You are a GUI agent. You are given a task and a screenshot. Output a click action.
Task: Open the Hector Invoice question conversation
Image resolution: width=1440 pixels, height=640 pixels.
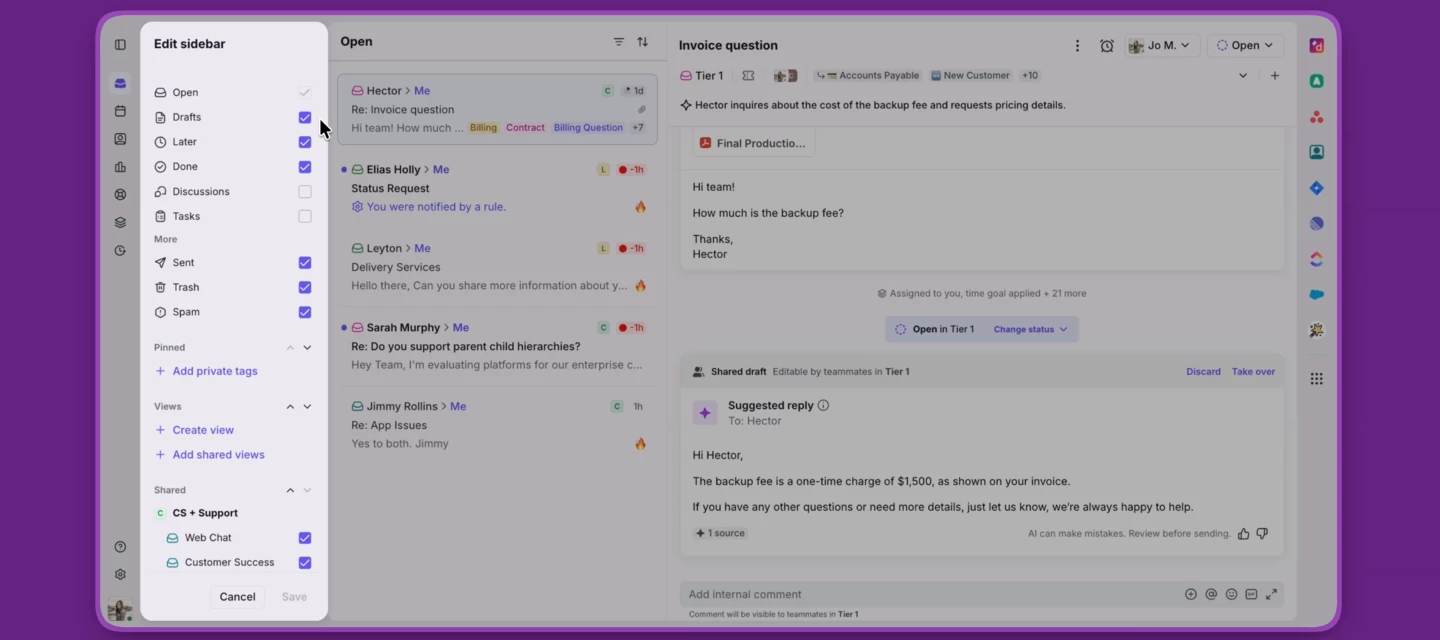(498, 109)
